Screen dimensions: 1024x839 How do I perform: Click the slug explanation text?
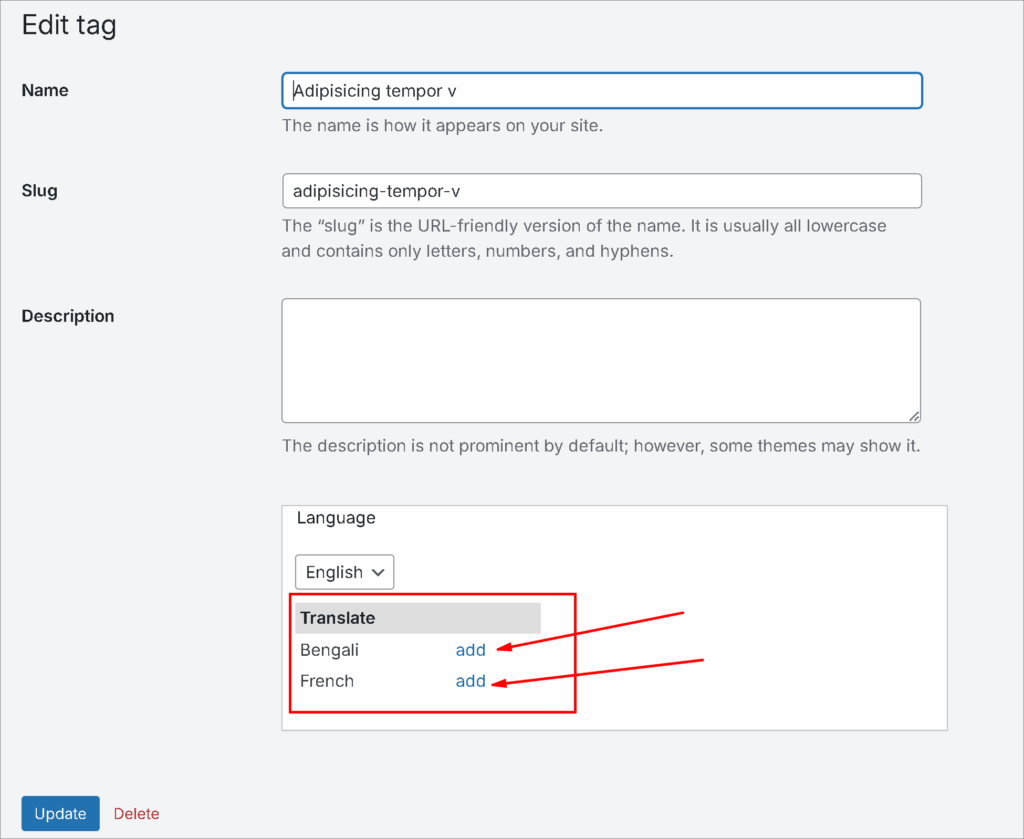coord(583,239)
